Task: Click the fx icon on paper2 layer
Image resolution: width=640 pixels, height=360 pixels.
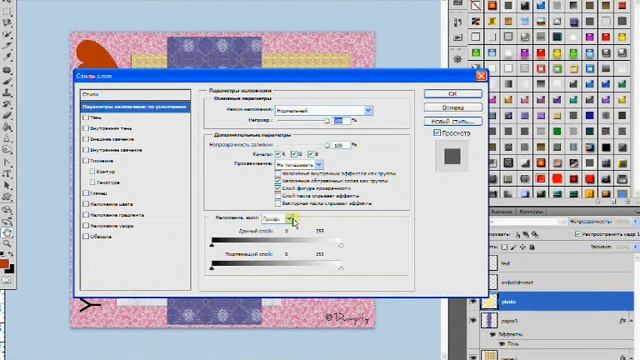Action: pyautogui.click(x=622, y=321)
